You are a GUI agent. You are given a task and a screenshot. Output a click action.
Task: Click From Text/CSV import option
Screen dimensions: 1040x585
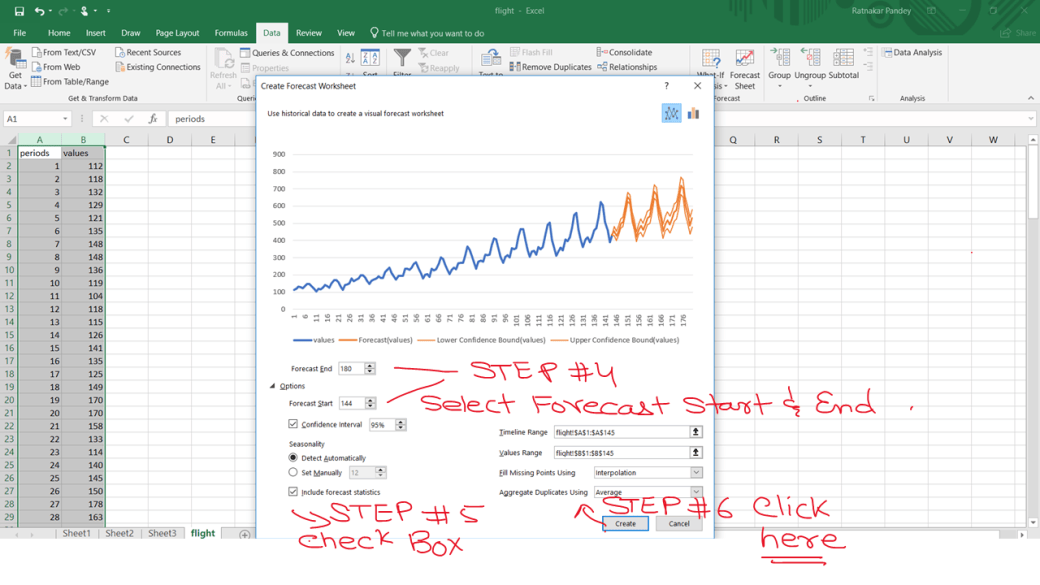point(64,52)
